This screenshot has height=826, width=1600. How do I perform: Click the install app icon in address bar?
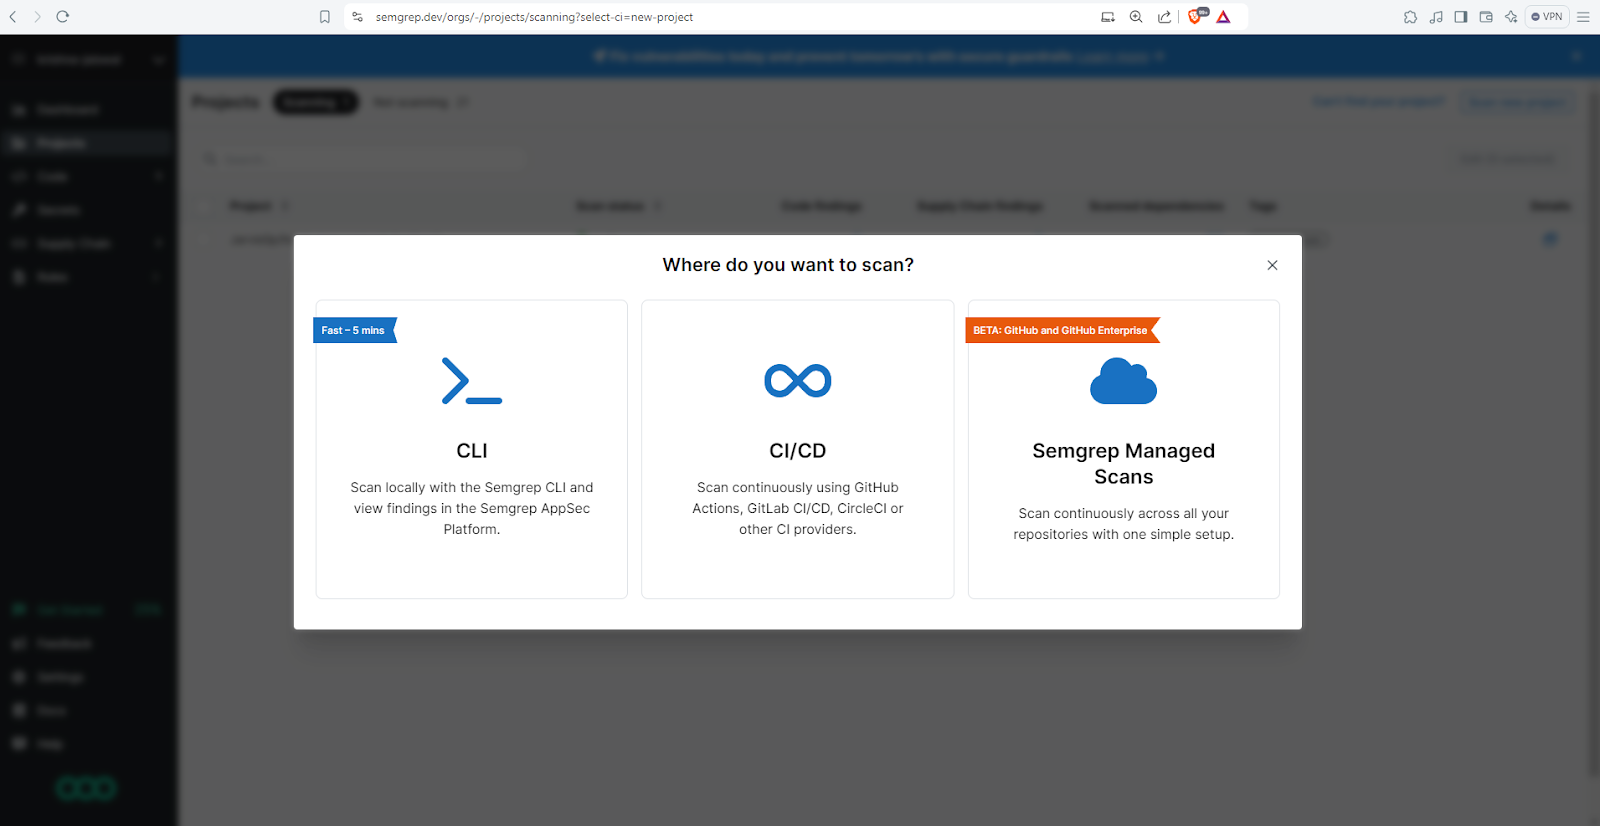[1108, 17]
